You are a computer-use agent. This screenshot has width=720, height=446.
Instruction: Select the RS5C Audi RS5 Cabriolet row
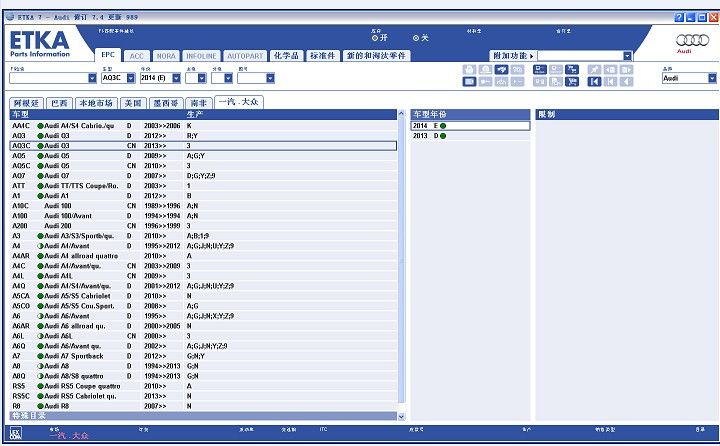tap(203, 396)
